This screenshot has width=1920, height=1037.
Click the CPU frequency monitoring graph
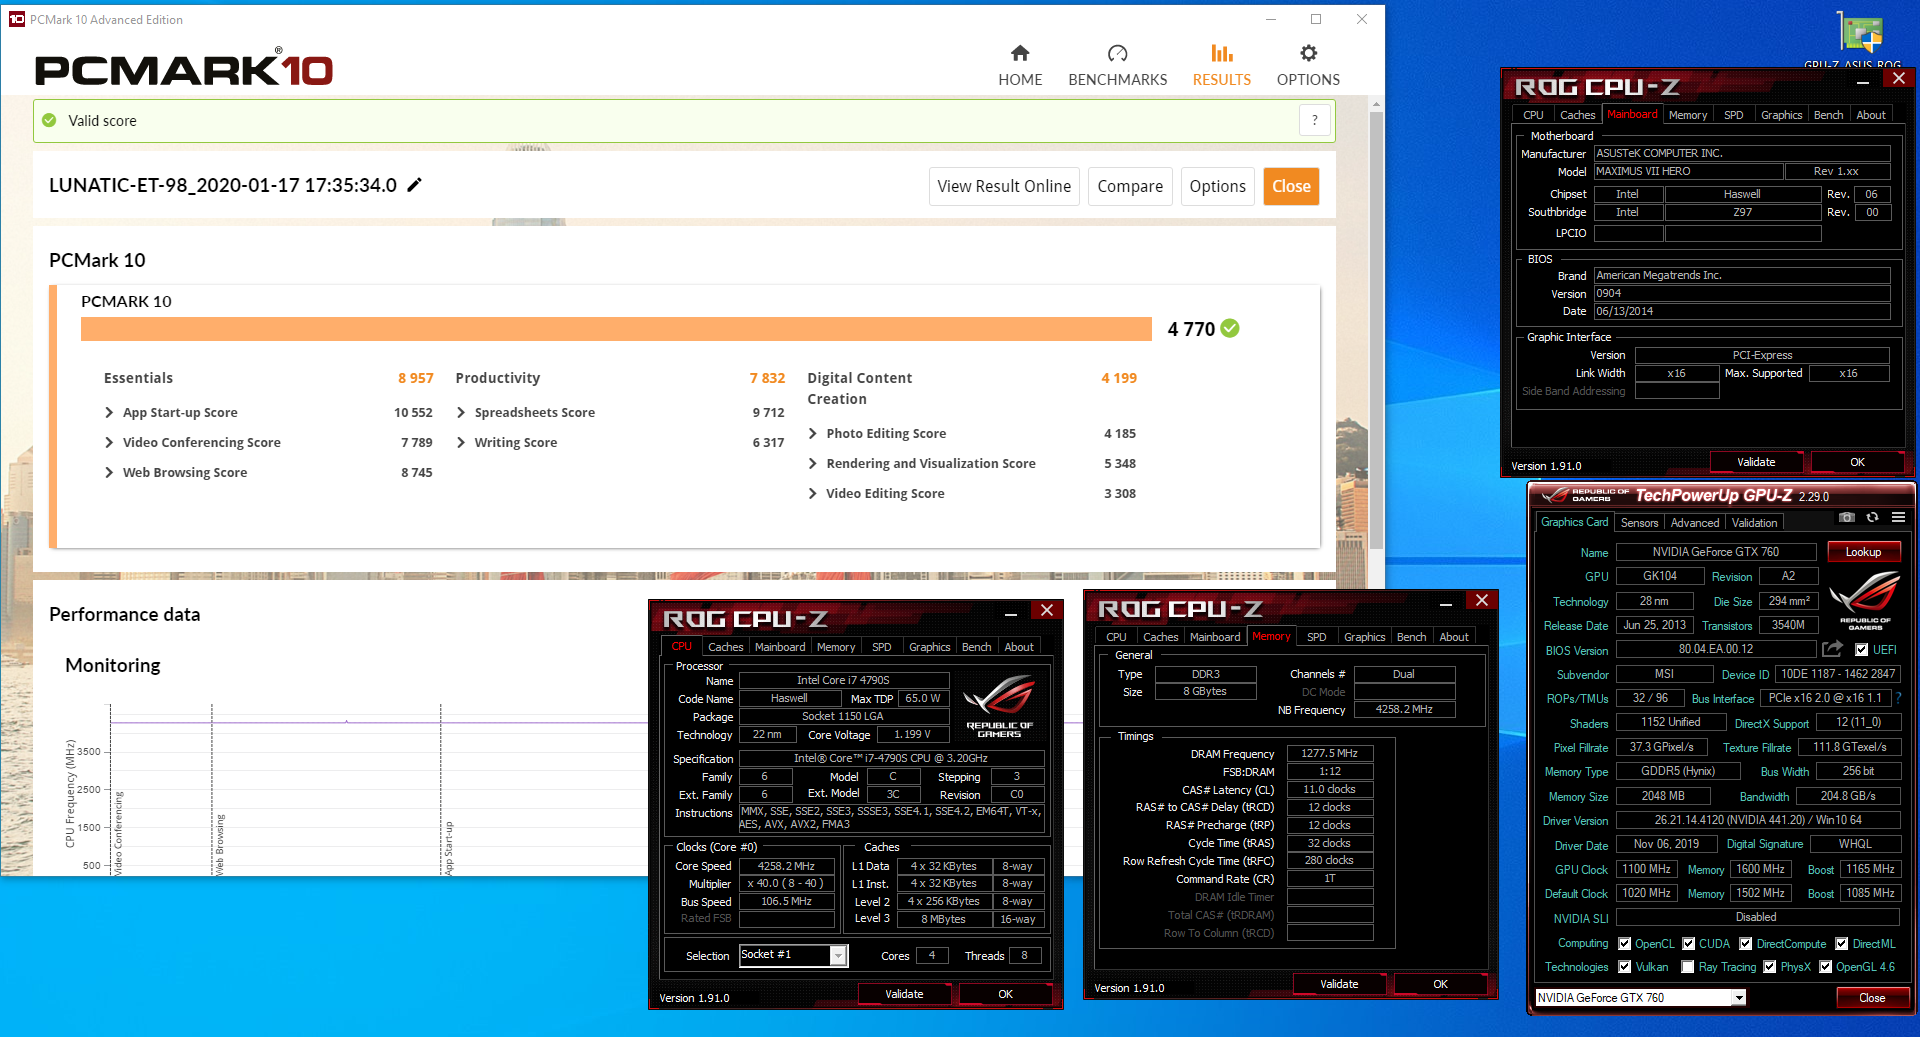point(380,790)
